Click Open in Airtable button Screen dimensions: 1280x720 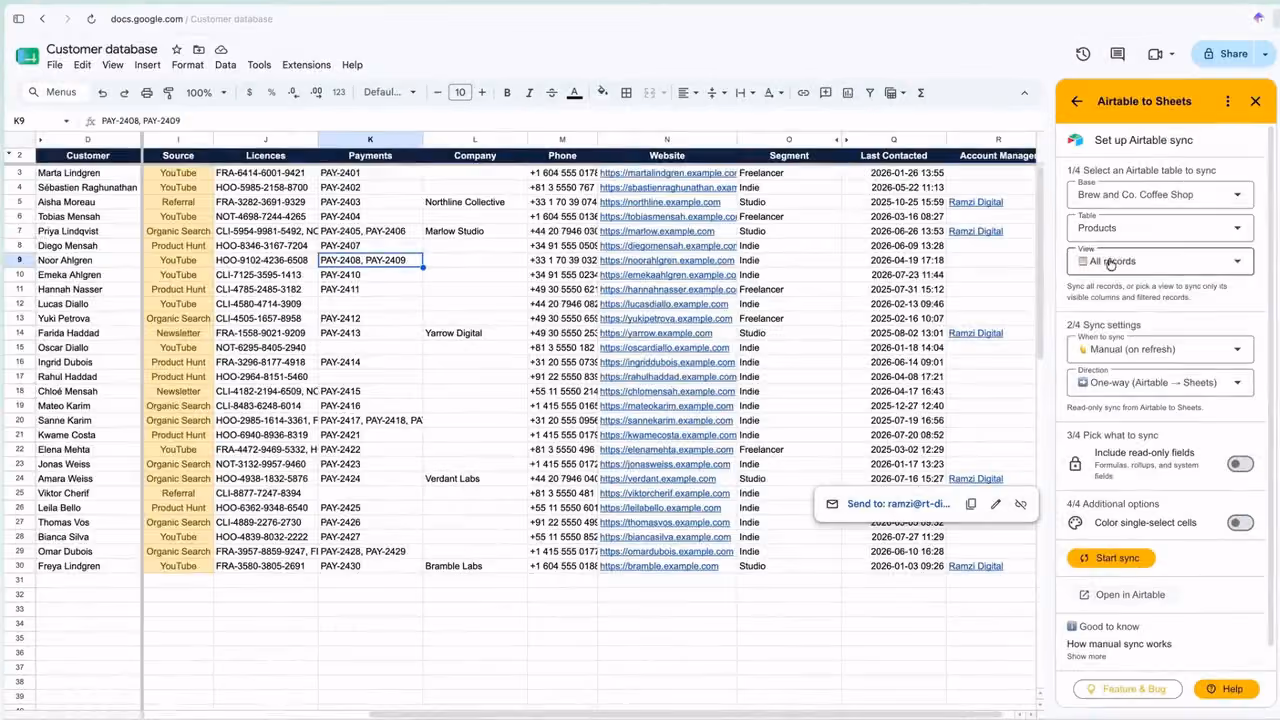click(1120, 595)
